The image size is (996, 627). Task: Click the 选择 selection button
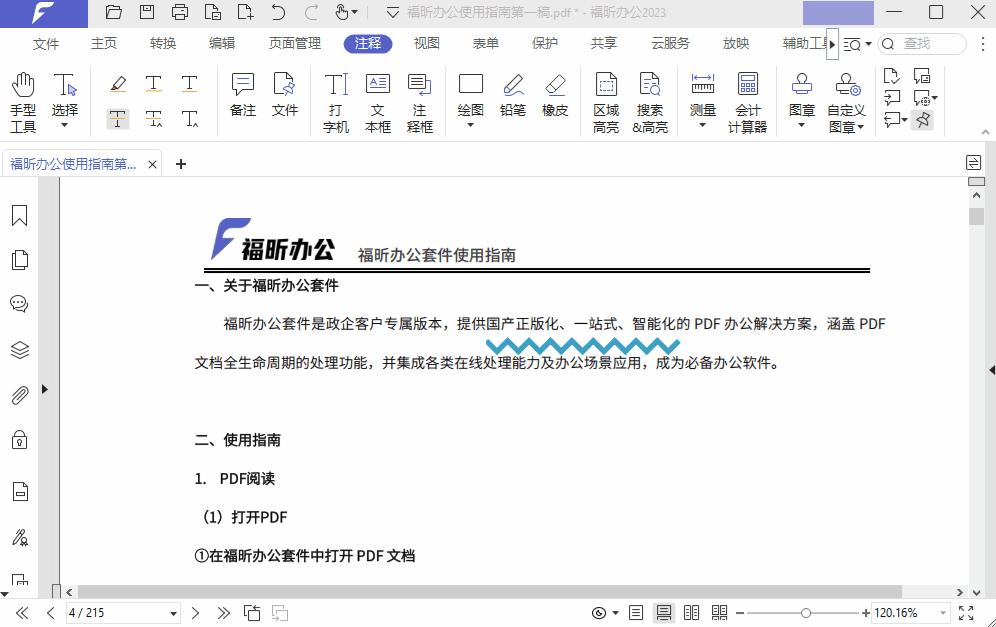pos(64,97)
